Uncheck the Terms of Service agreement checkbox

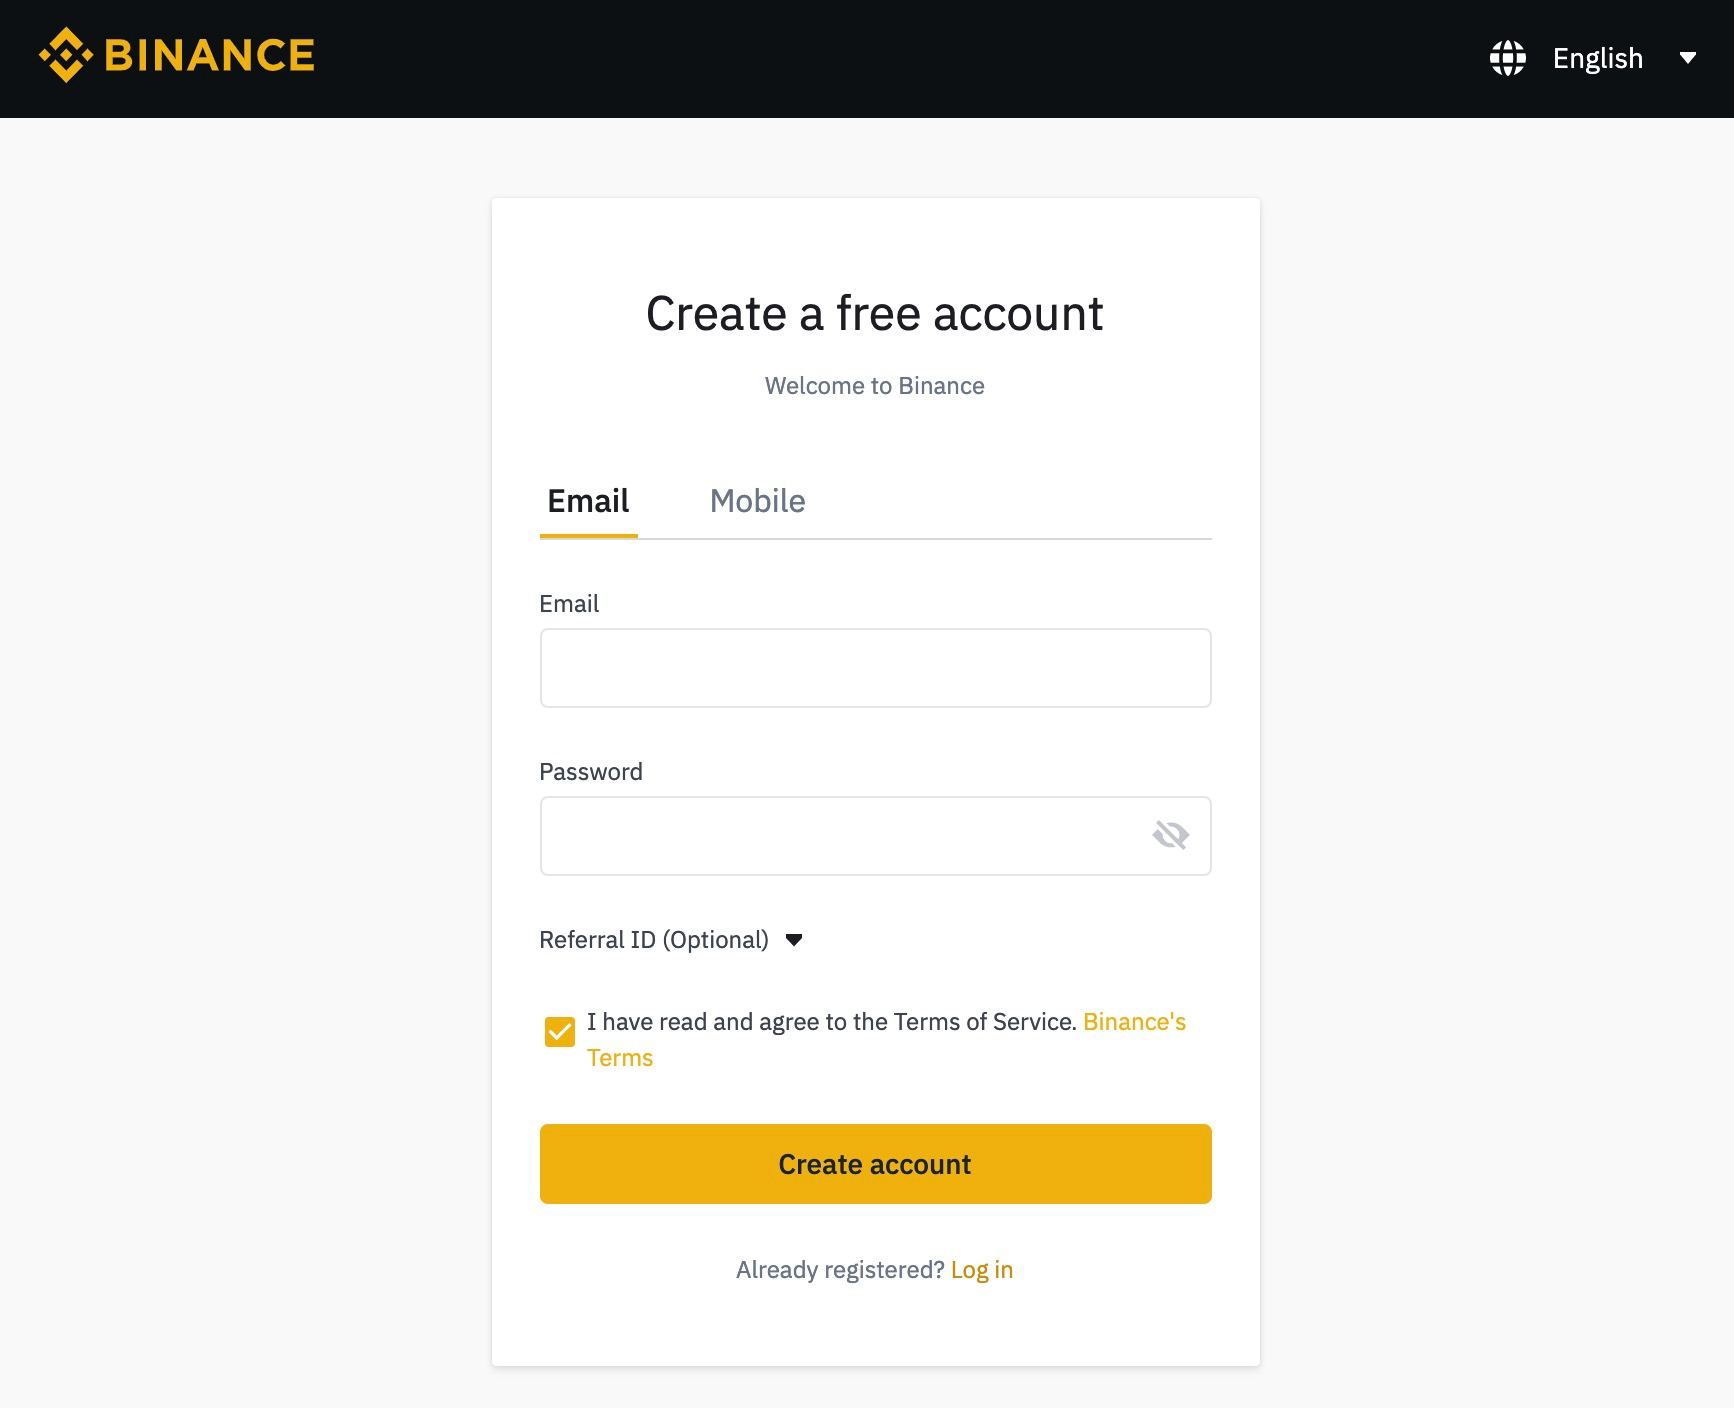point(559,1030)
